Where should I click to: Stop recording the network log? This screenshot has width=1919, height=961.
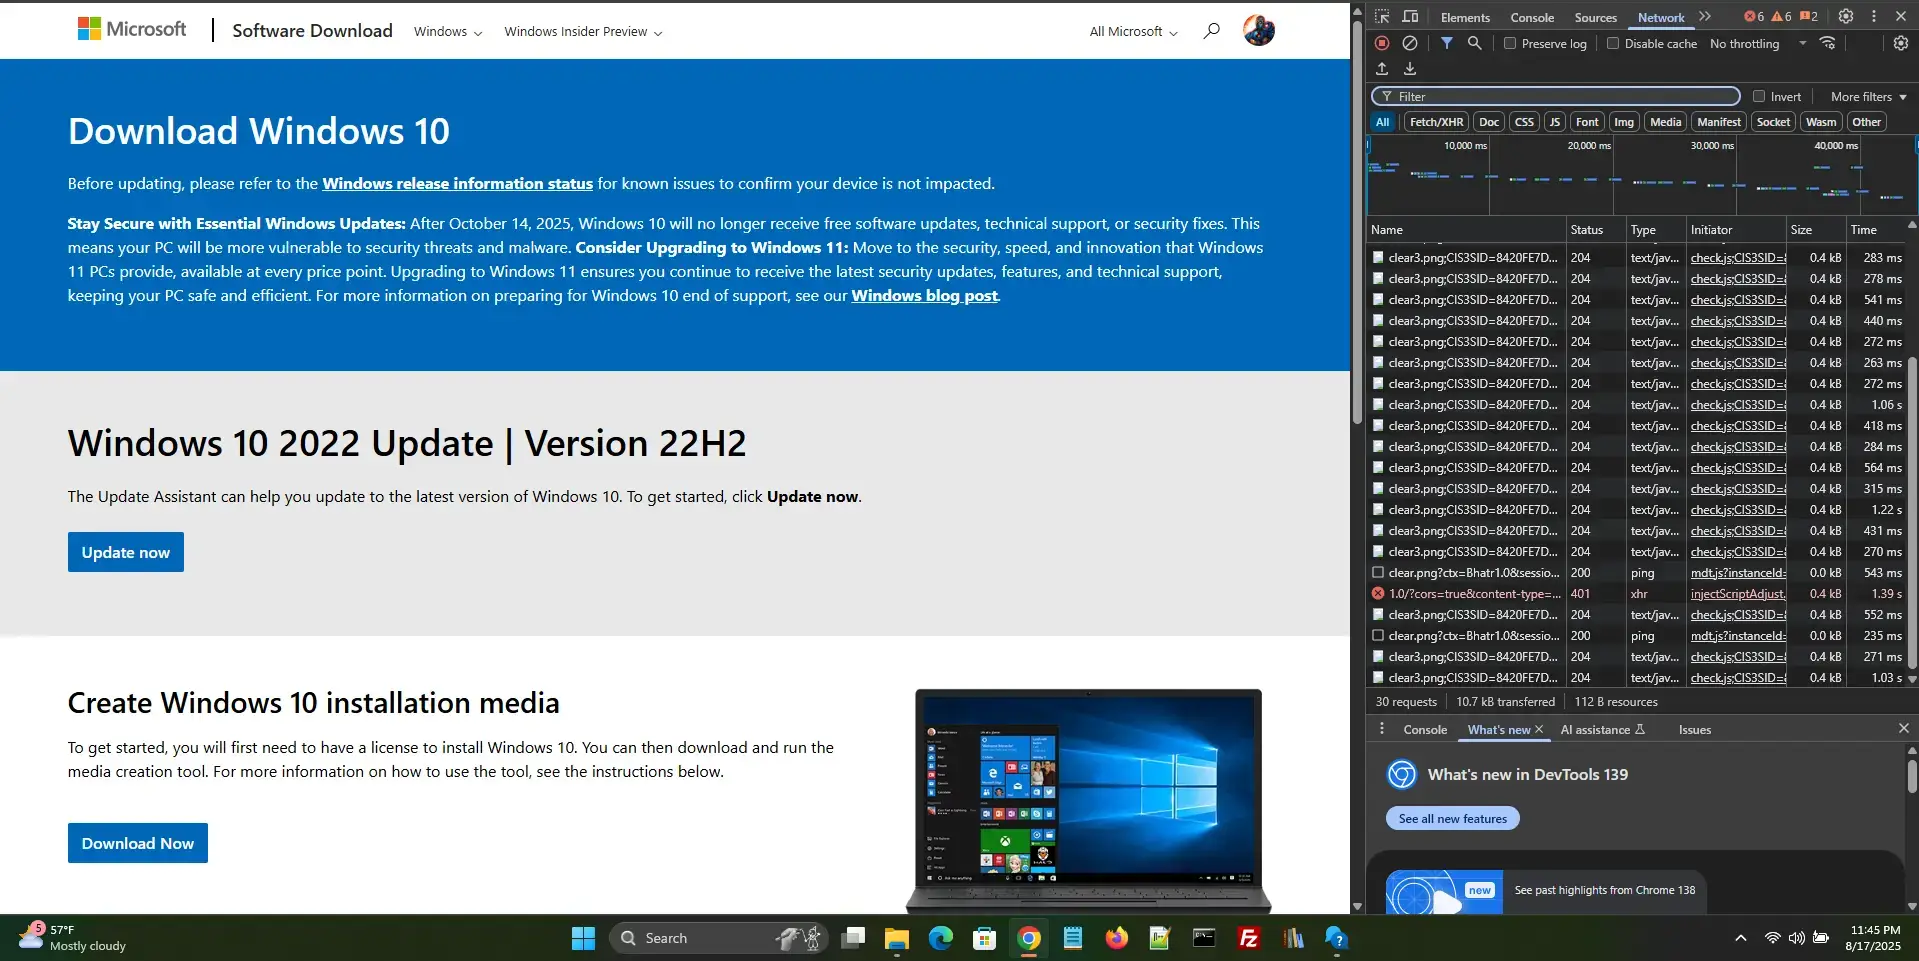pos(1382,43)
